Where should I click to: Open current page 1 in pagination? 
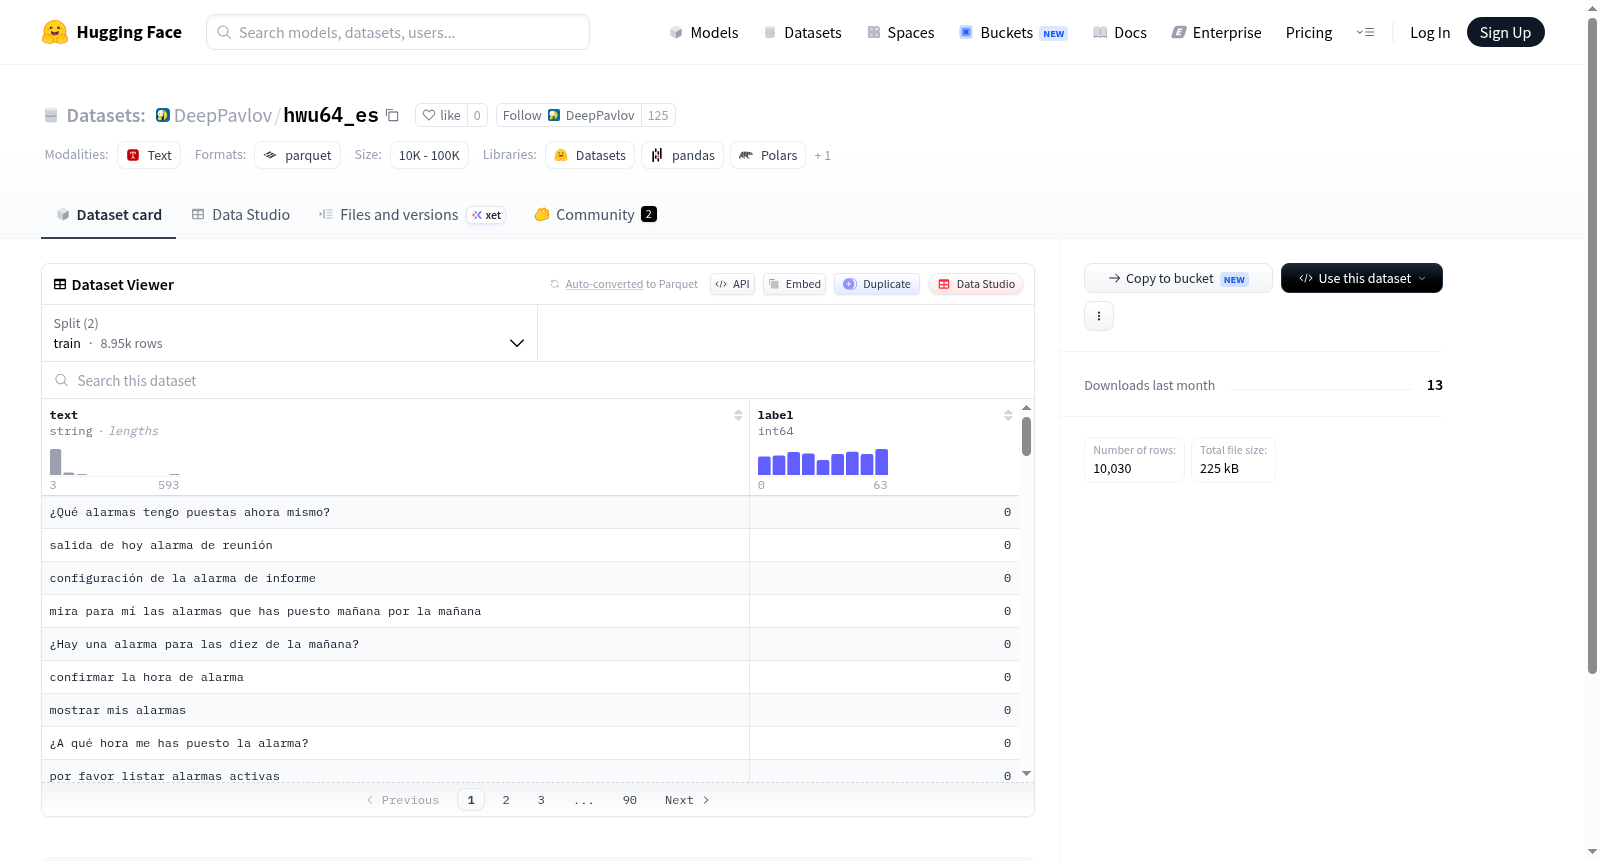coord(471,800)
